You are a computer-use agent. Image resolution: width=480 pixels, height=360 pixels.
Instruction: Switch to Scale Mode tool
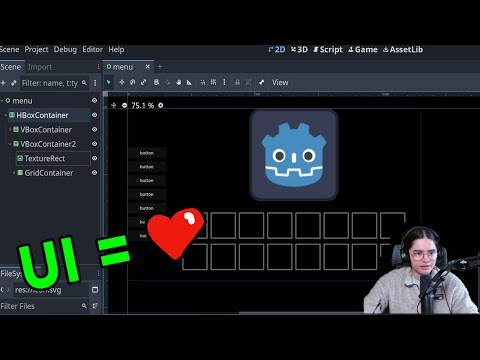[144, 82]
